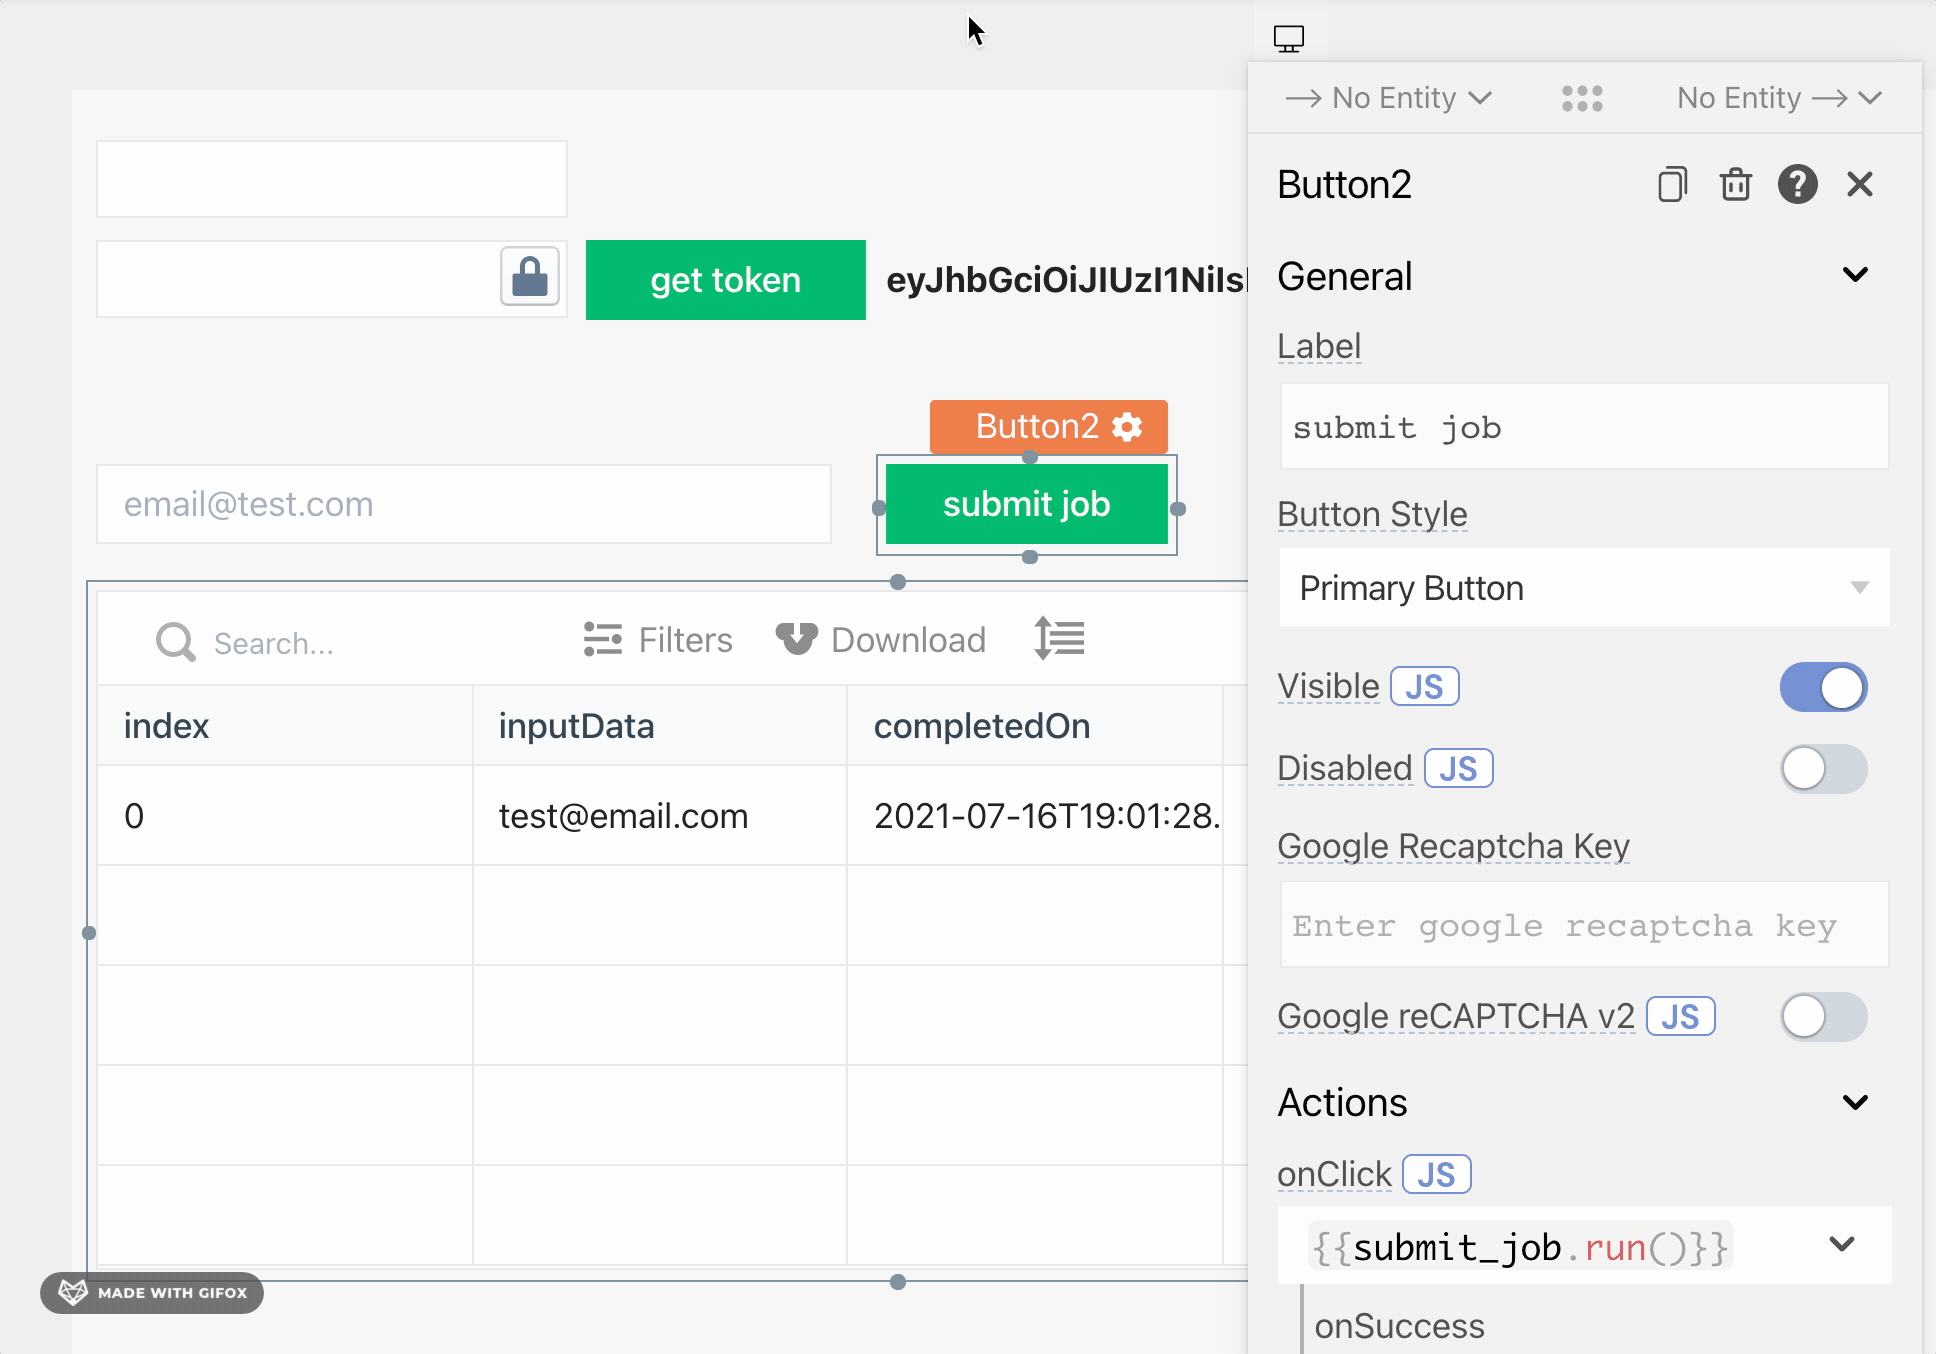Open help for Button2 properties
This screenshot has height=1354, width=1936.
1797,185
